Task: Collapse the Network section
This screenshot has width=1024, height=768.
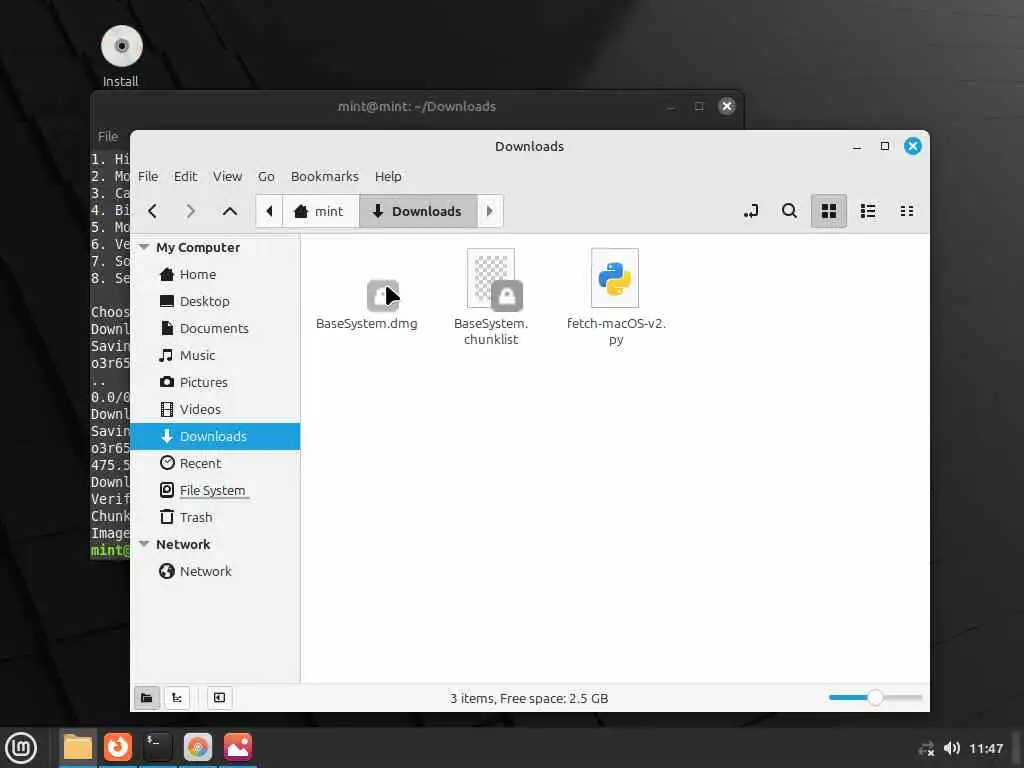Action: [144, 544]
